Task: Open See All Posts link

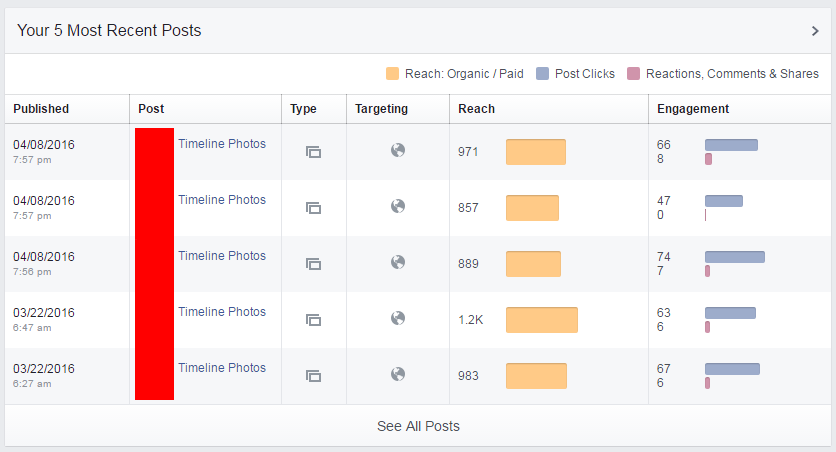Action: pos(418,426)
